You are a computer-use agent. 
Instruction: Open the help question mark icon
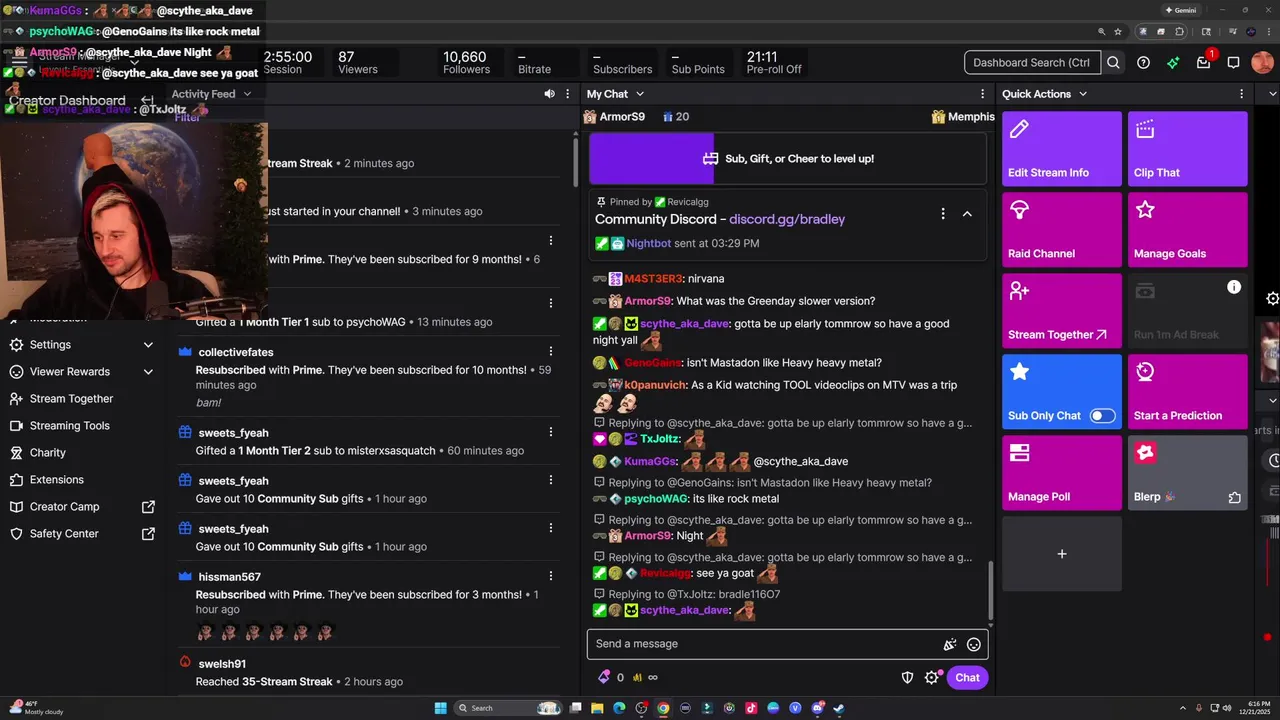click(1143, 62)
